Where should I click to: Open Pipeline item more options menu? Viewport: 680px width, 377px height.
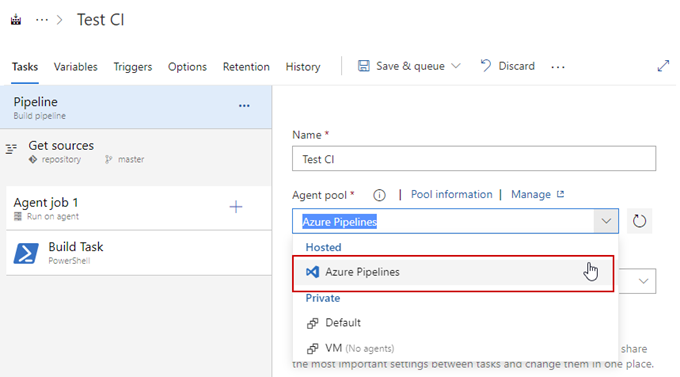point(244,106)
